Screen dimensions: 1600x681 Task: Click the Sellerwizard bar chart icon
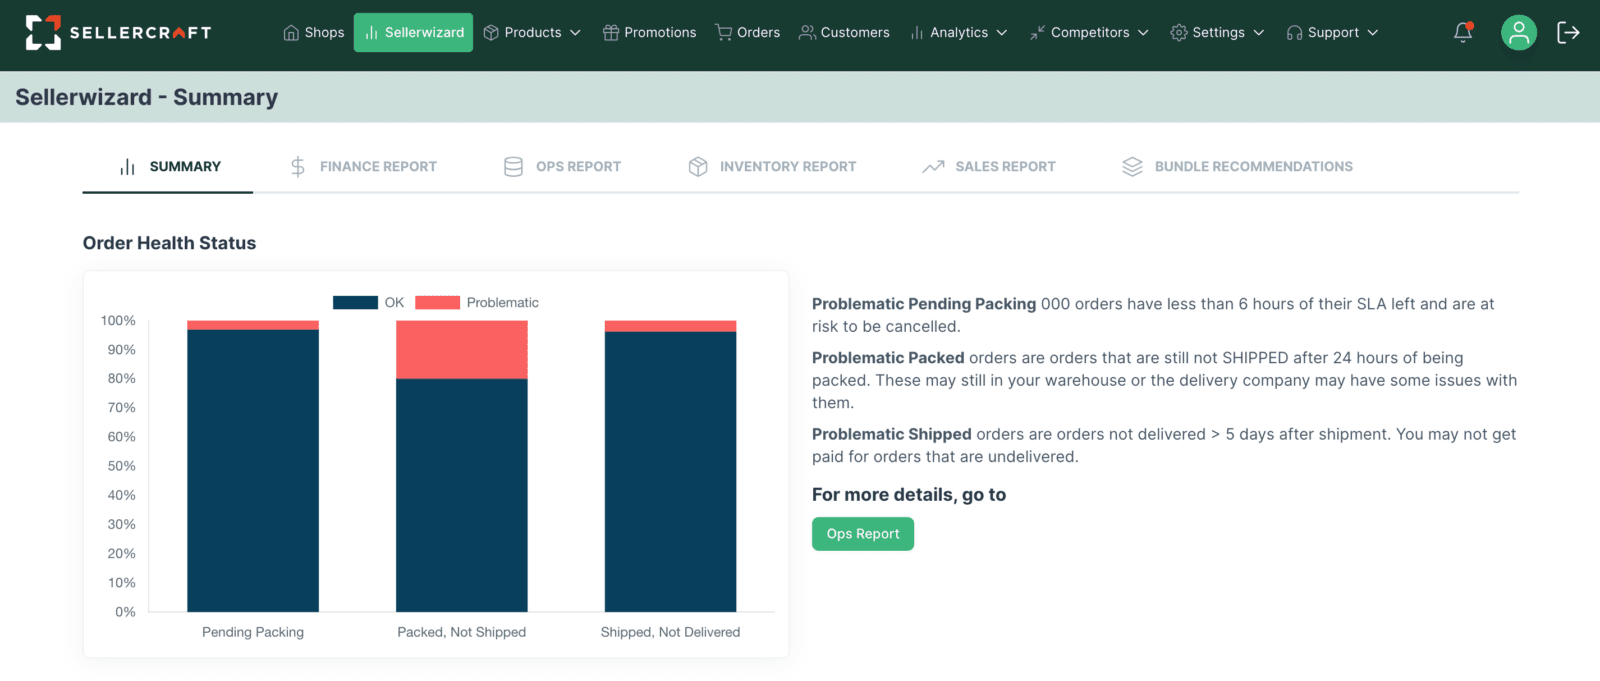371,33
